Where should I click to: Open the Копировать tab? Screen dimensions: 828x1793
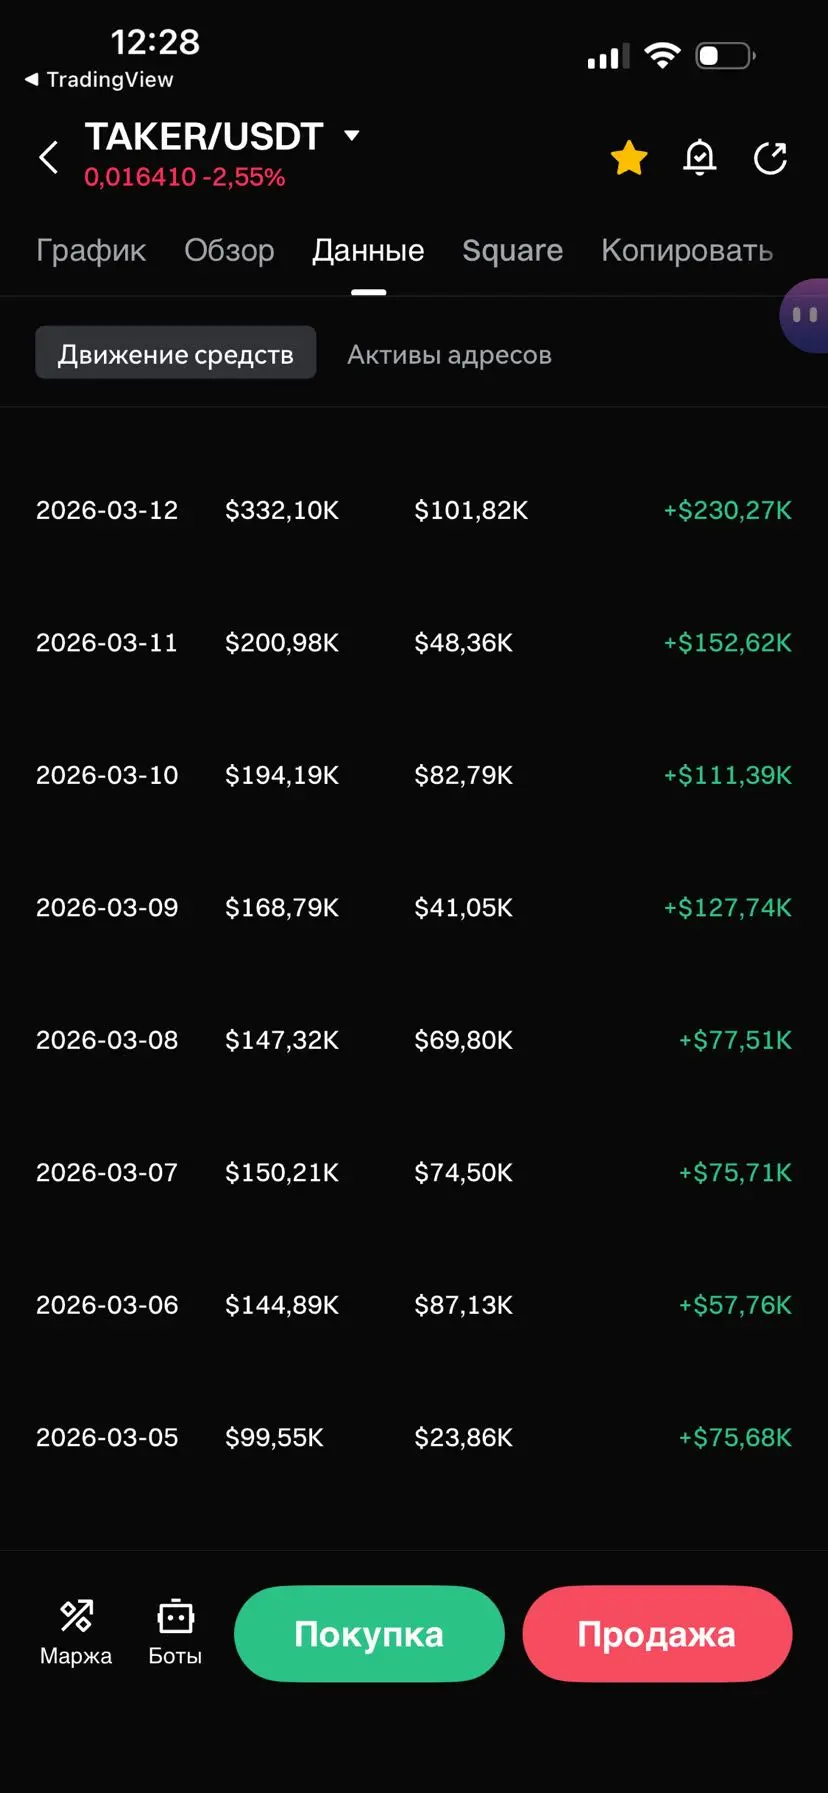pos(686,251)
